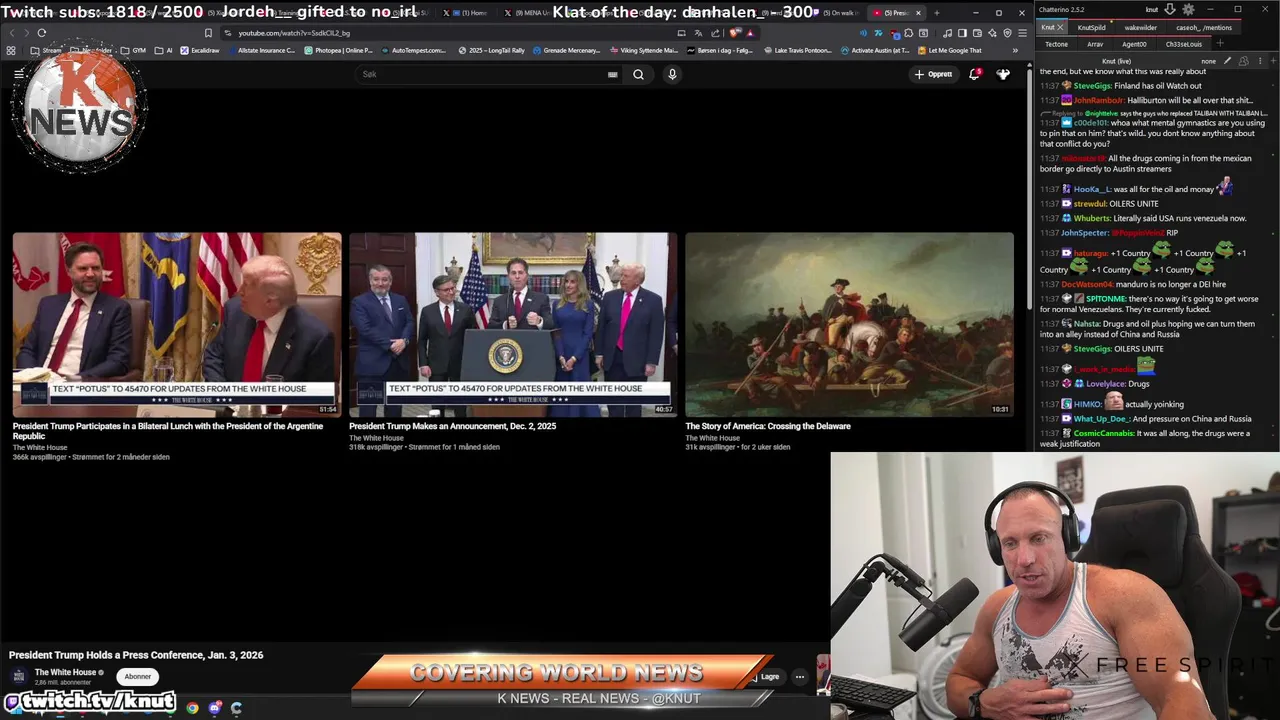Open Grenade Mercenary bookmark
Image resolution: width=1280 pixels, height=720 pixels.
(x=567, y=50)
